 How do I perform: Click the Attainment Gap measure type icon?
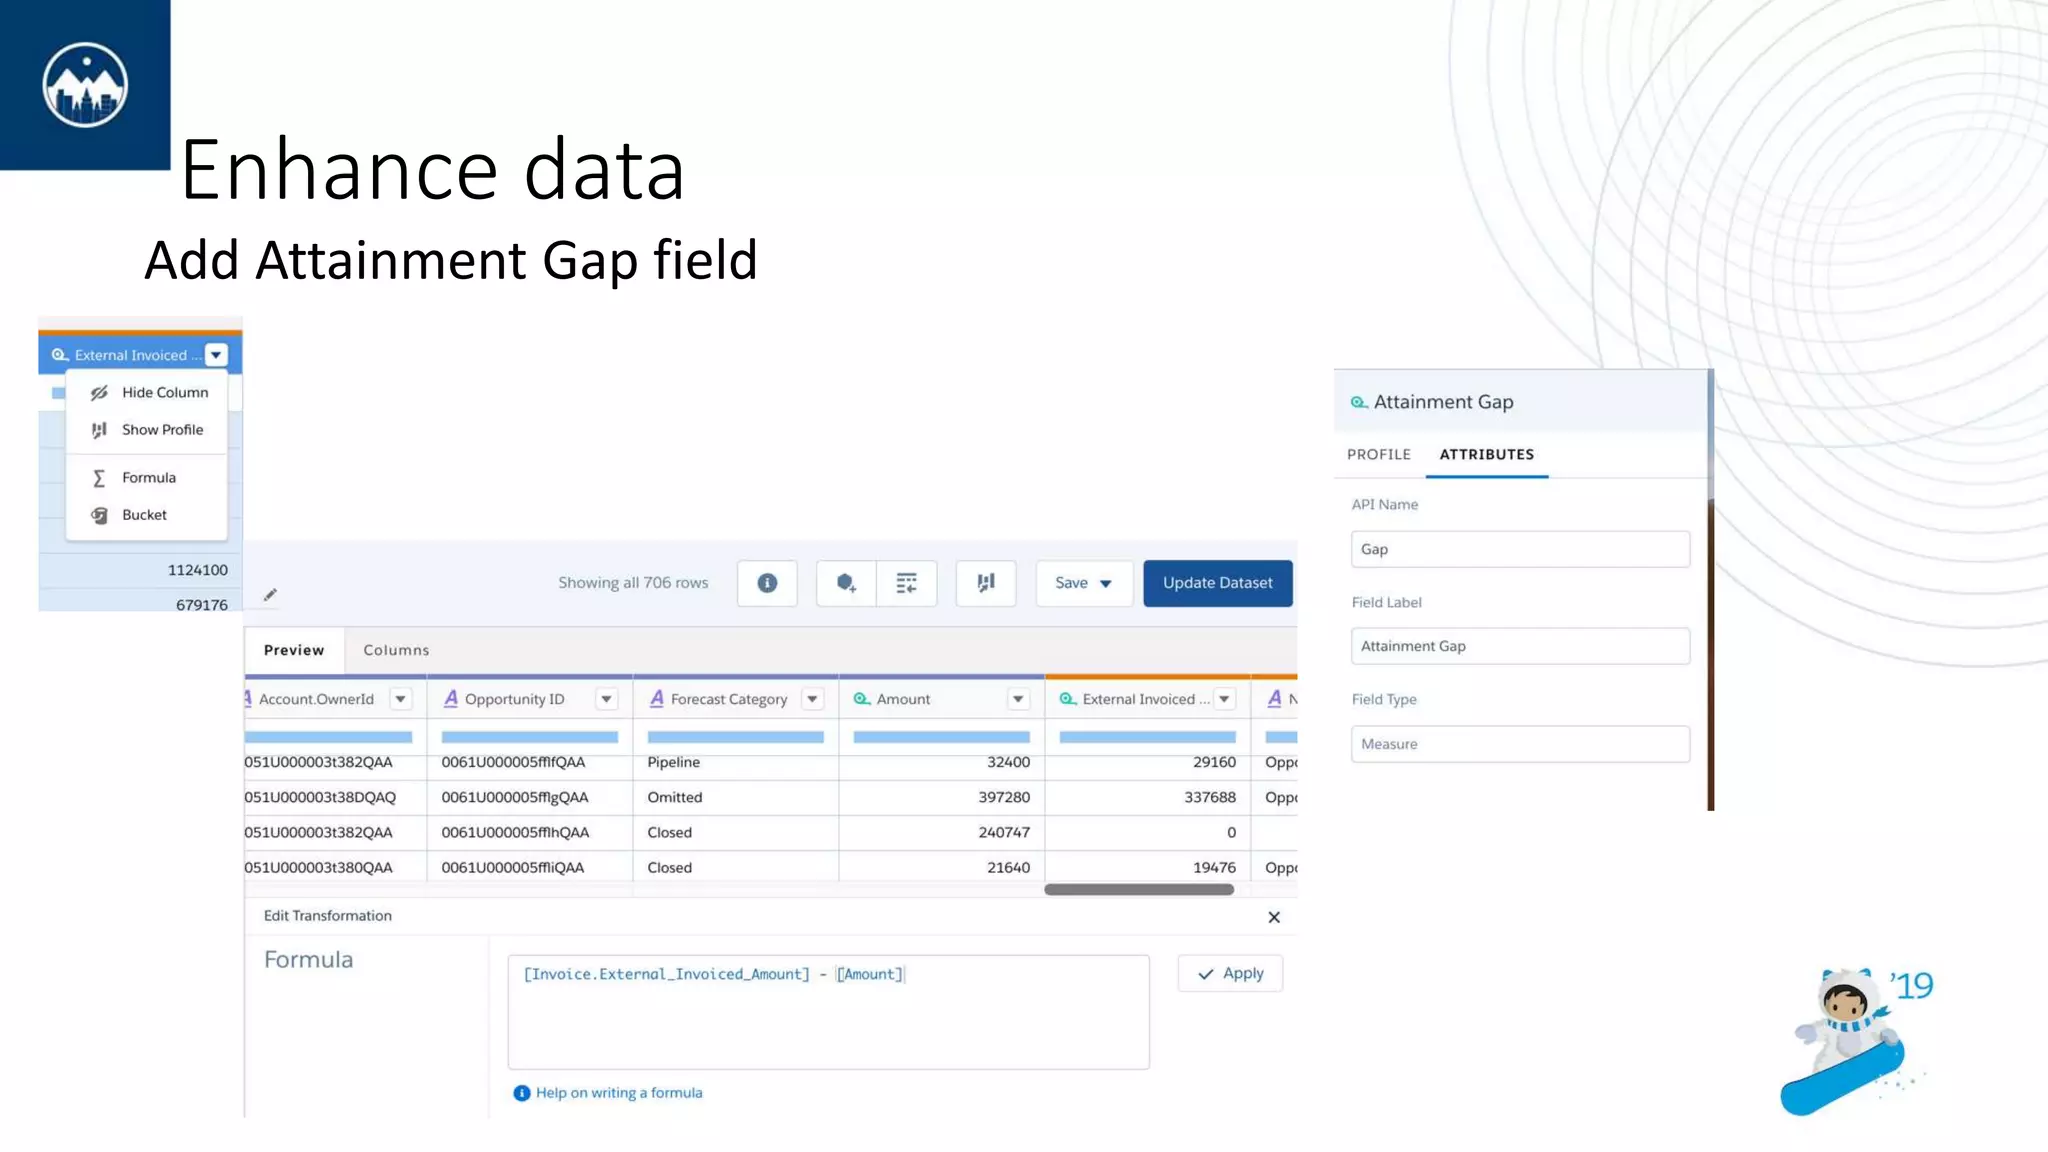point(1359,402)
